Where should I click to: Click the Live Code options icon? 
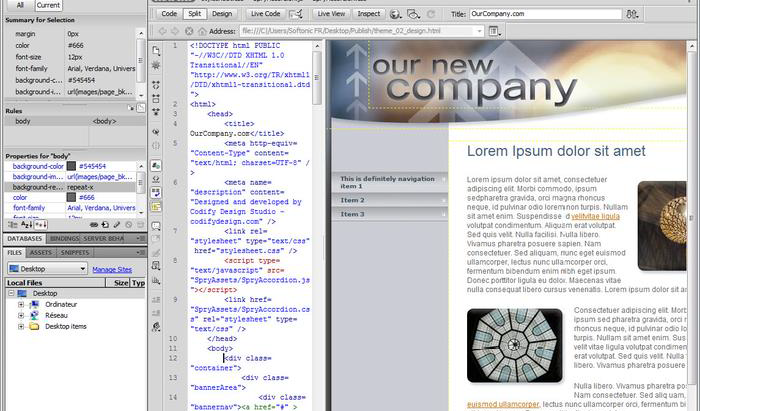[x=296, y=14]
